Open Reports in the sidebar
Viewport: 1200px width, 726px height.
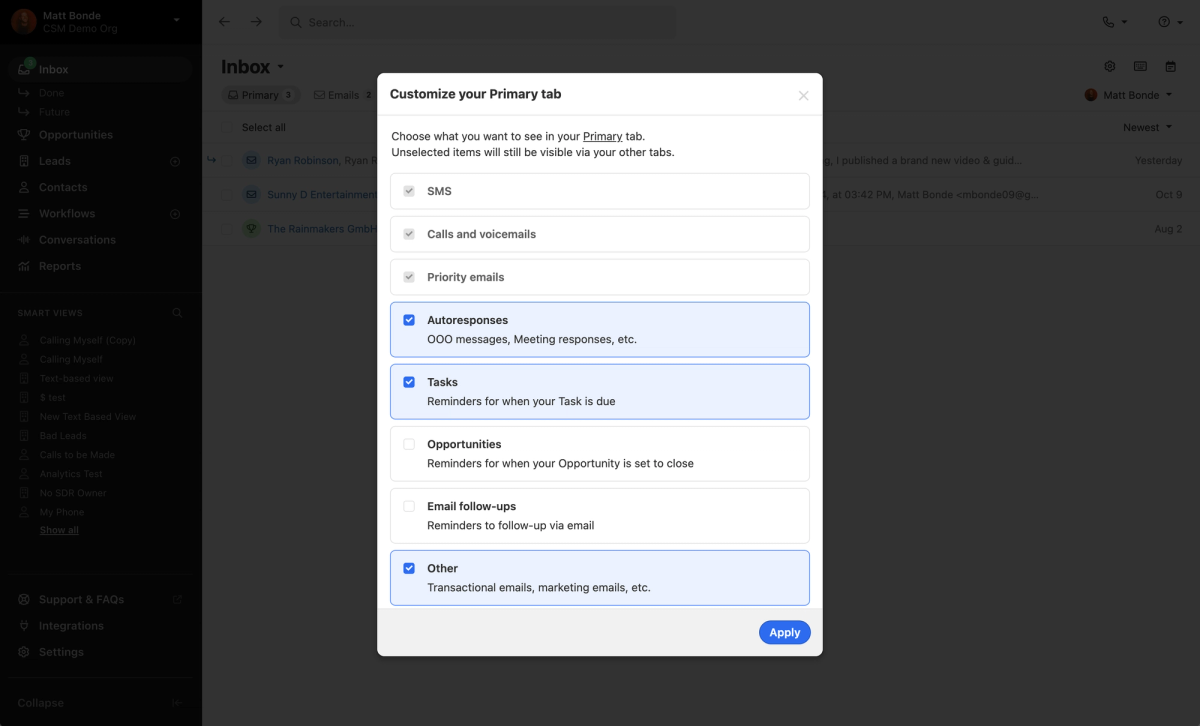[x=60, y=266]
